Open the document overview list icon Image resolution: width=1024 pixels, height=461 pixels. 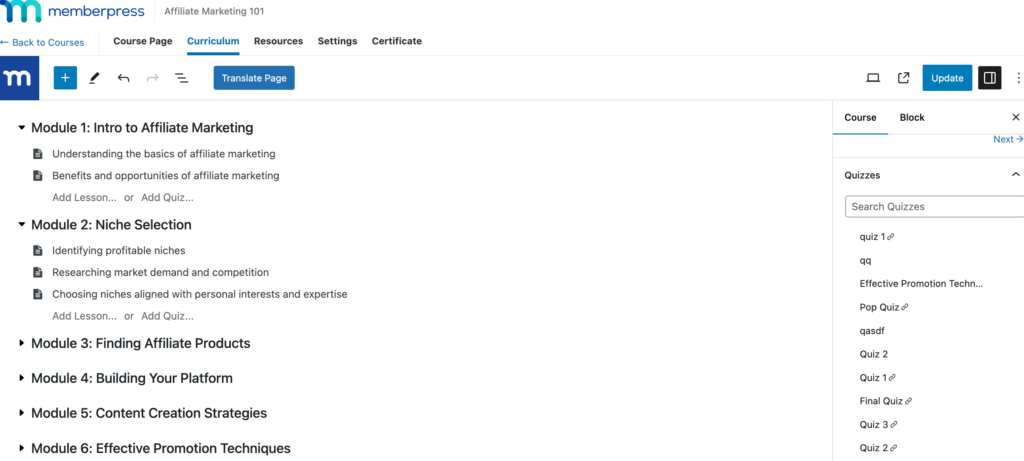pyautogui.click(x=182, y=78)
